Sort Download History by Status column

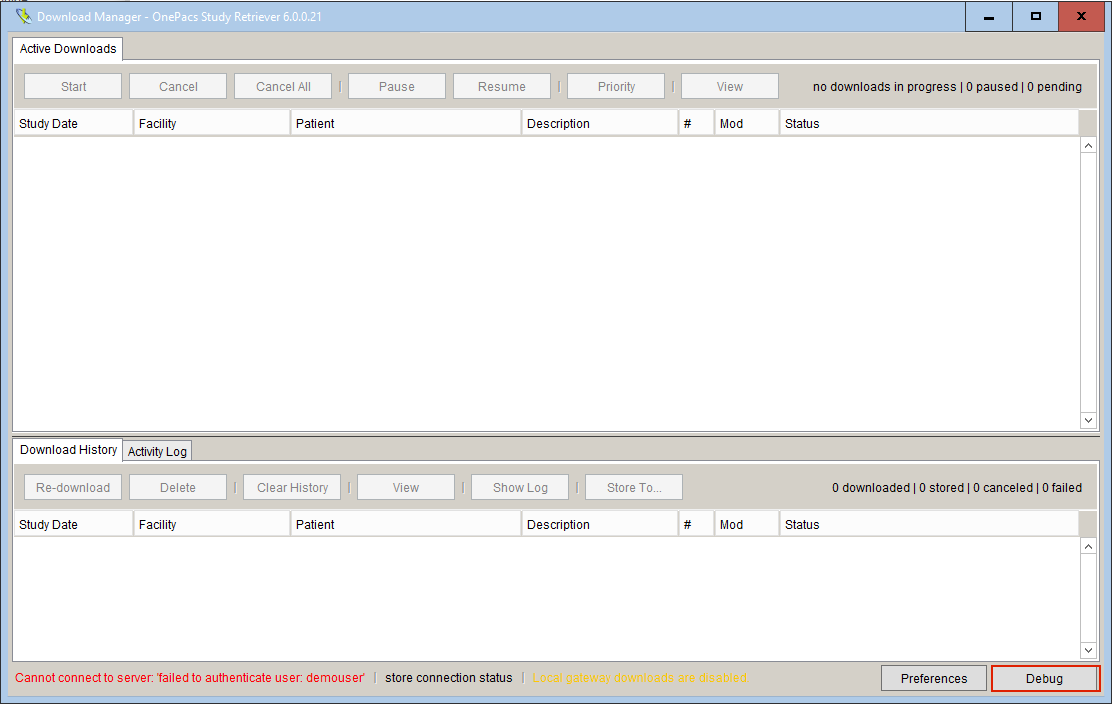929,525
